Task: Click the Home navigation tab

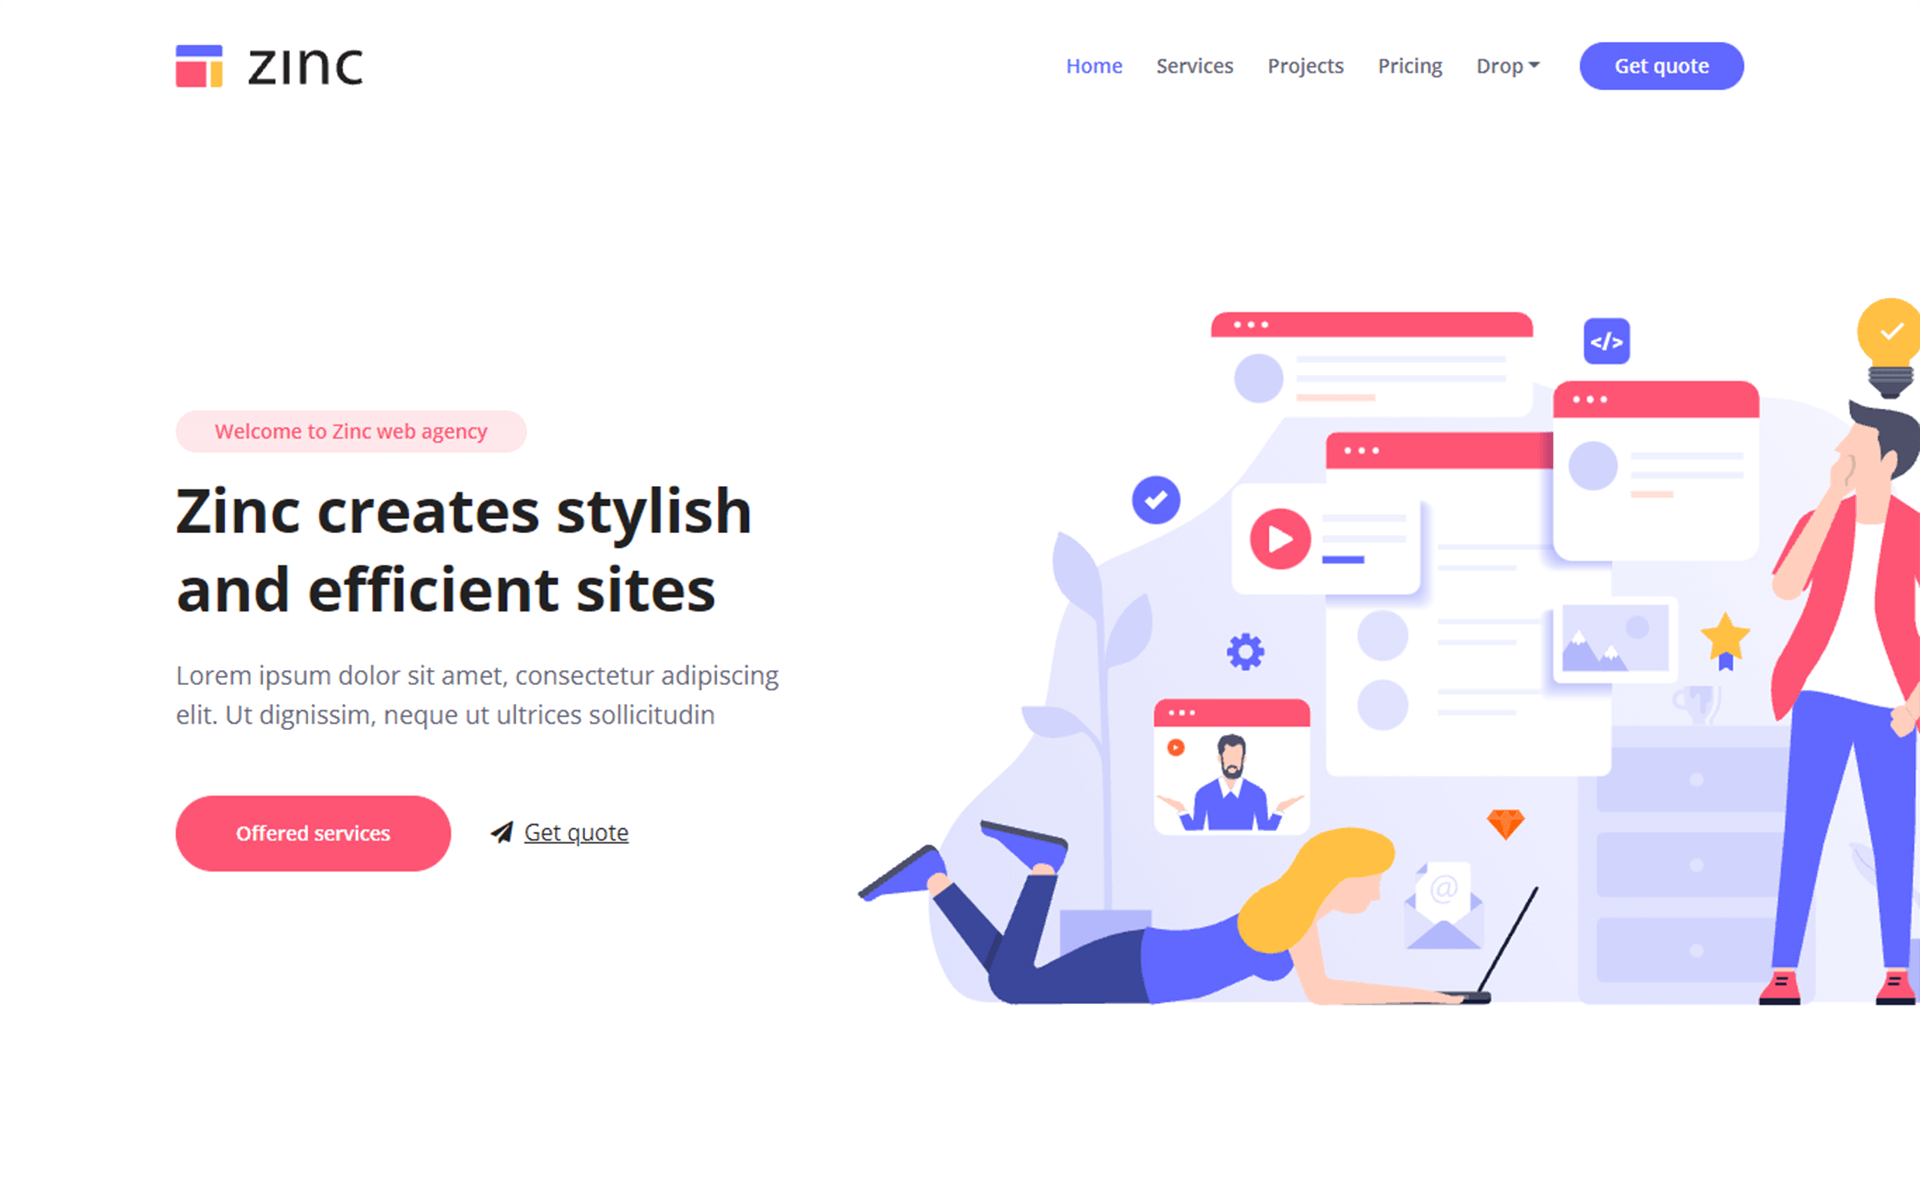Action: tap(1092, 64)
